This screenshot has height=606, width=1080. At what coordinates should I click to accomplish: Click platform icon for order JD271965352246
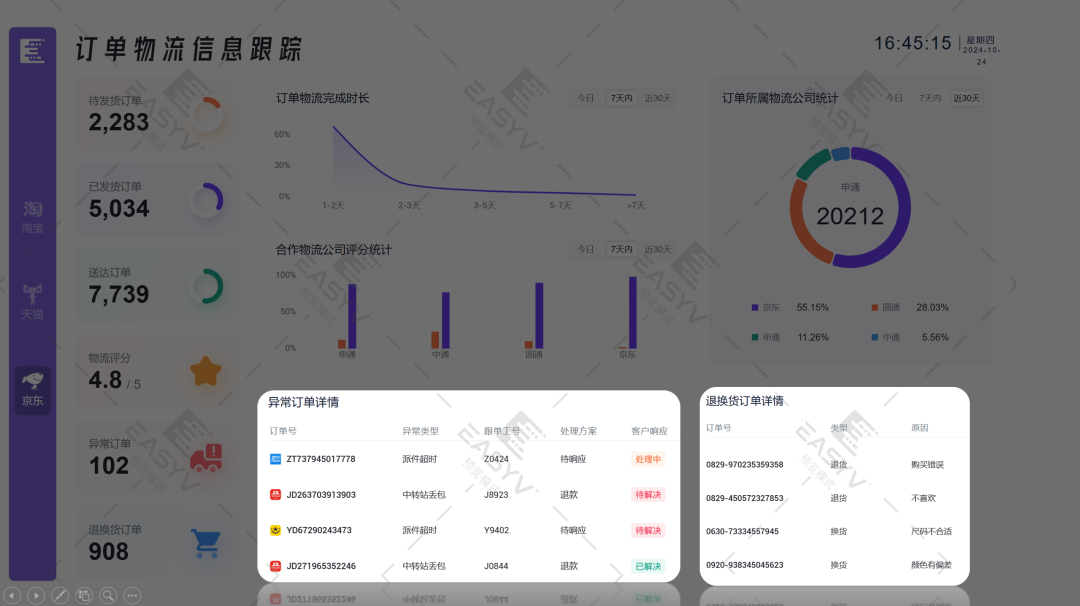[275, 566]
